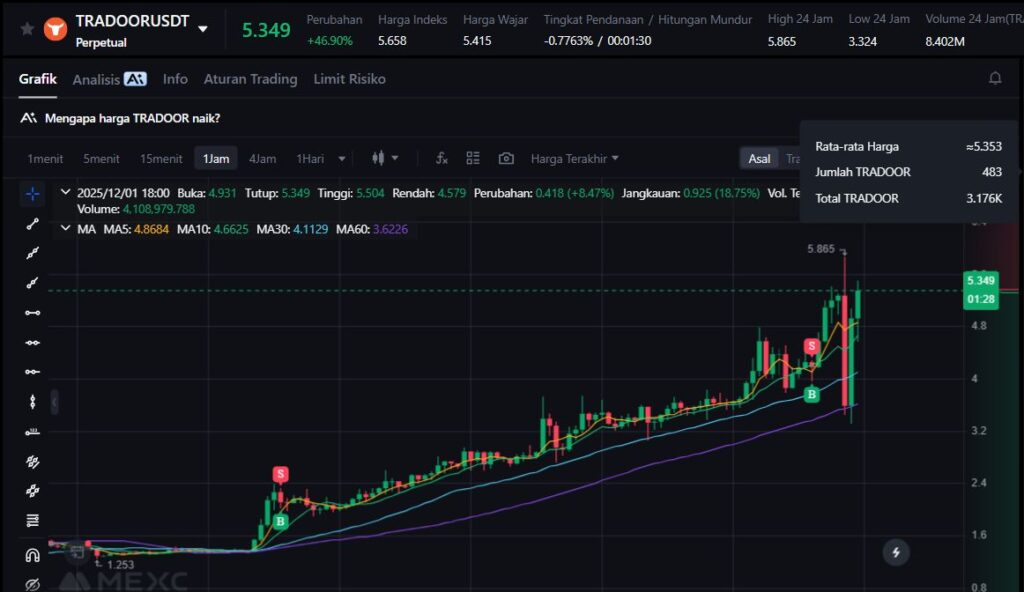Open the Harga Terakhir dropdown
The width and height of the screenshot is (1024, 592).
[x=574, y=158]
